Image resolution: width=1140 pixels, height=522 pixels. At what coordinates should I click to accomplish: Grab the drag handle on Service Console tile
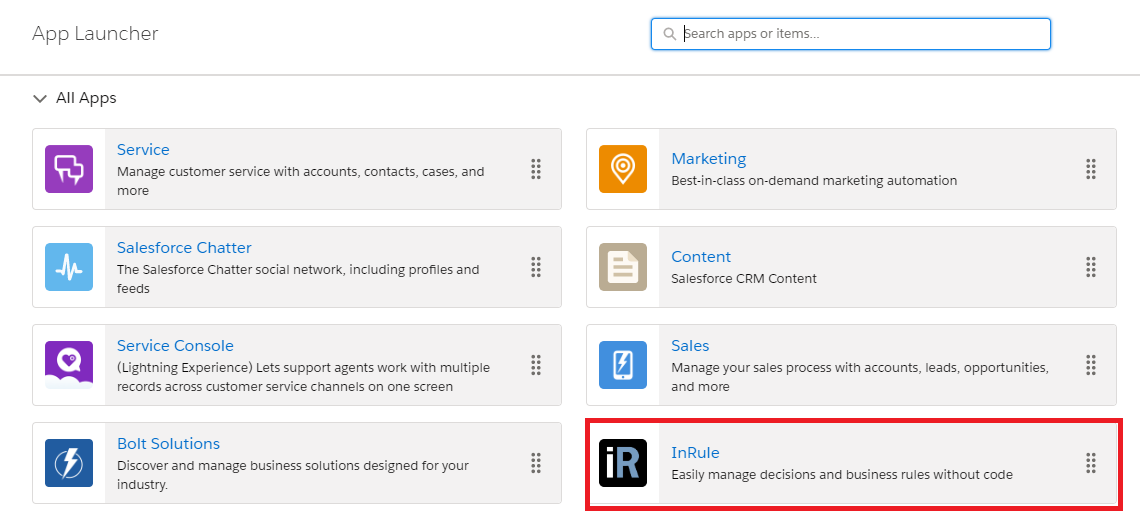[x=536, y=365]
